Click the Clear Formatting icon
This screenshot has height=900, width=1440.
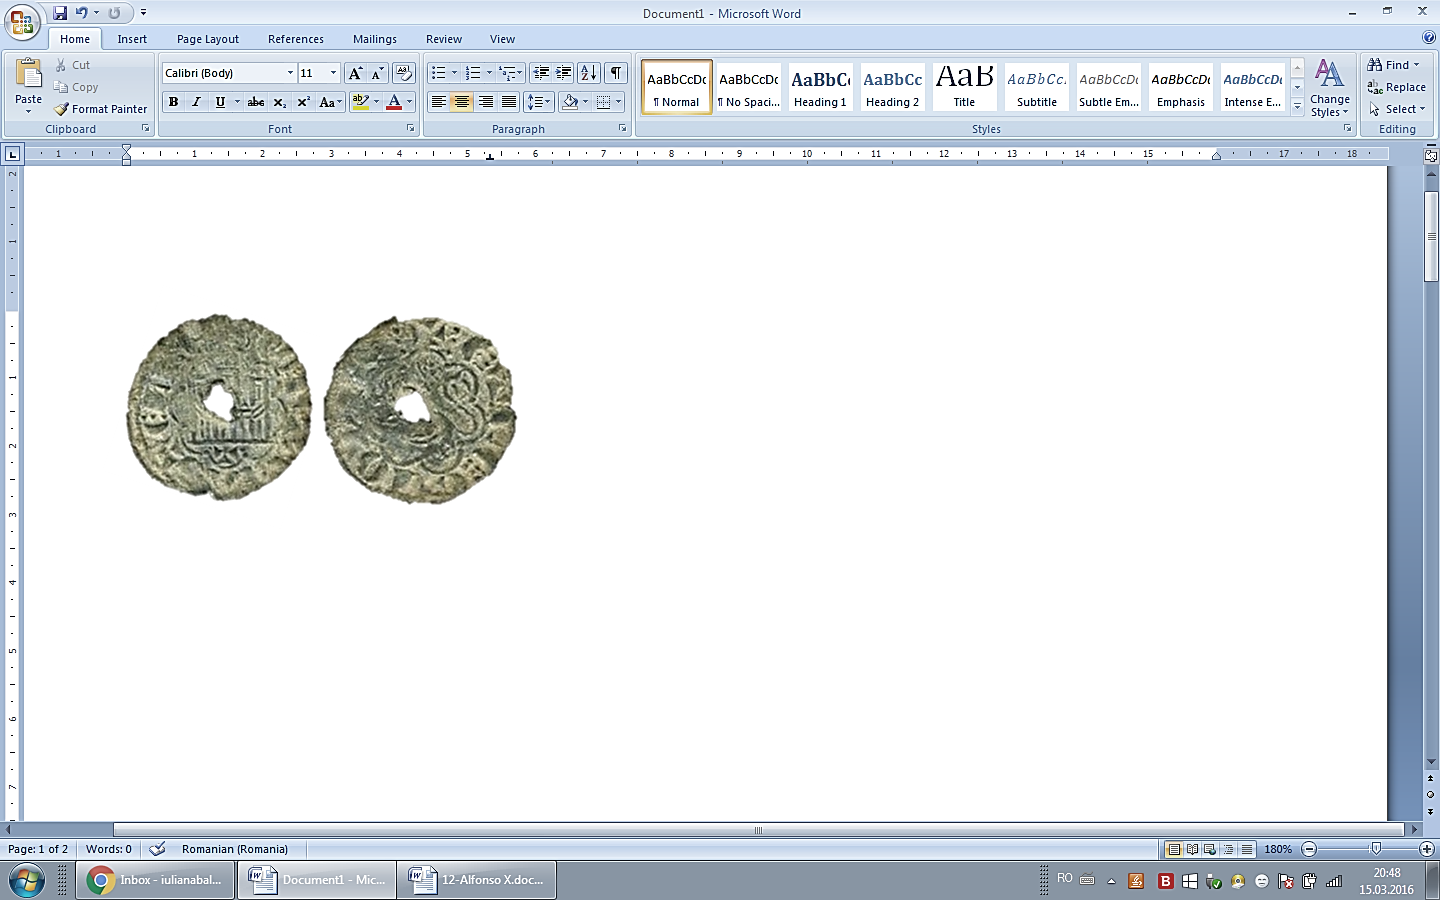(x=404, y=73)
